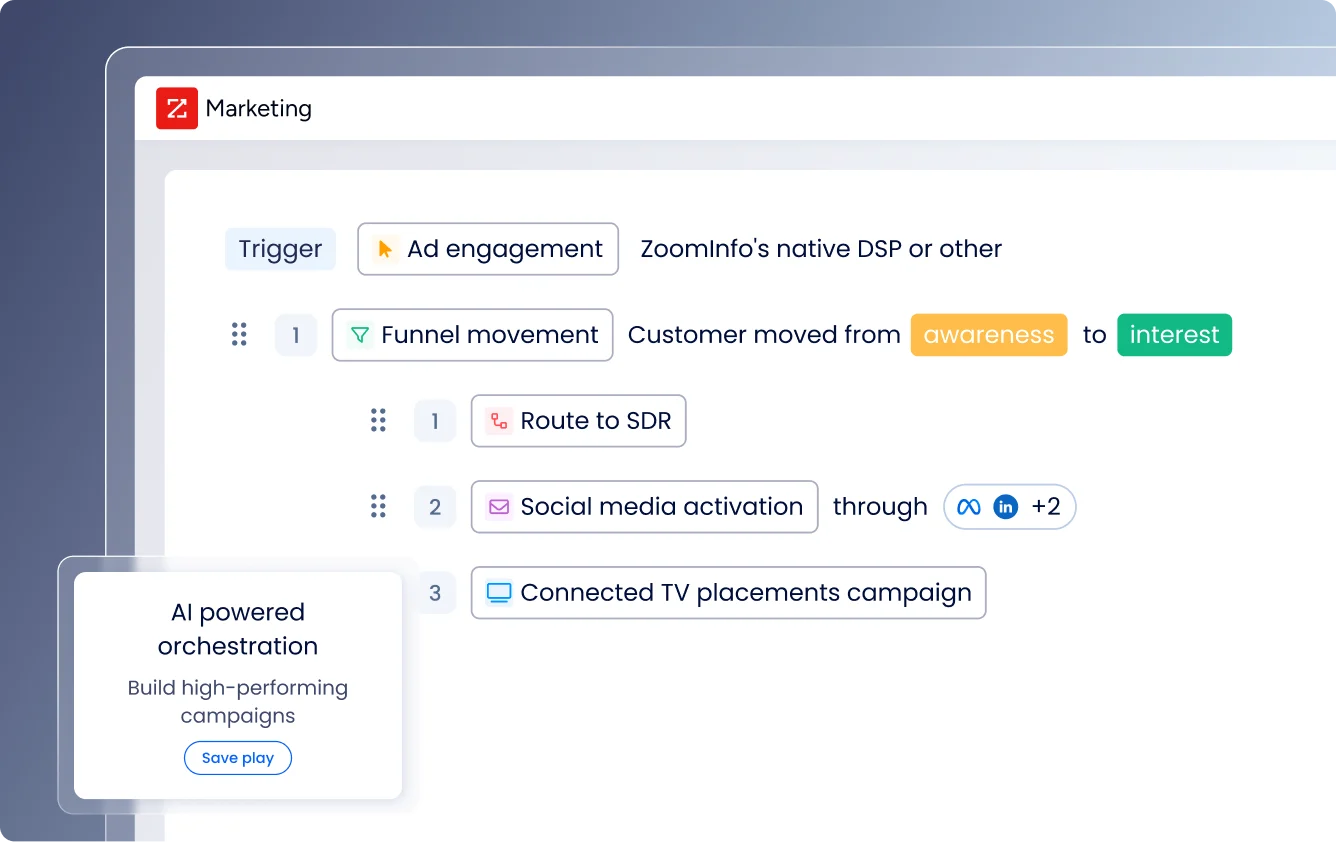Grab the drag handle beside Funnel movement
Image resolution: width=1336 pixels, height=842 pixels.
pyautogui.click(x=239, y=334)
